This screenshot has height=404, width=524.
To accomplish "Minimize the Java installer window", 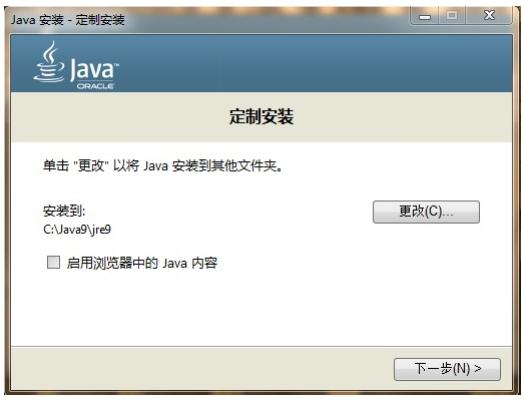I will point(425,16).
